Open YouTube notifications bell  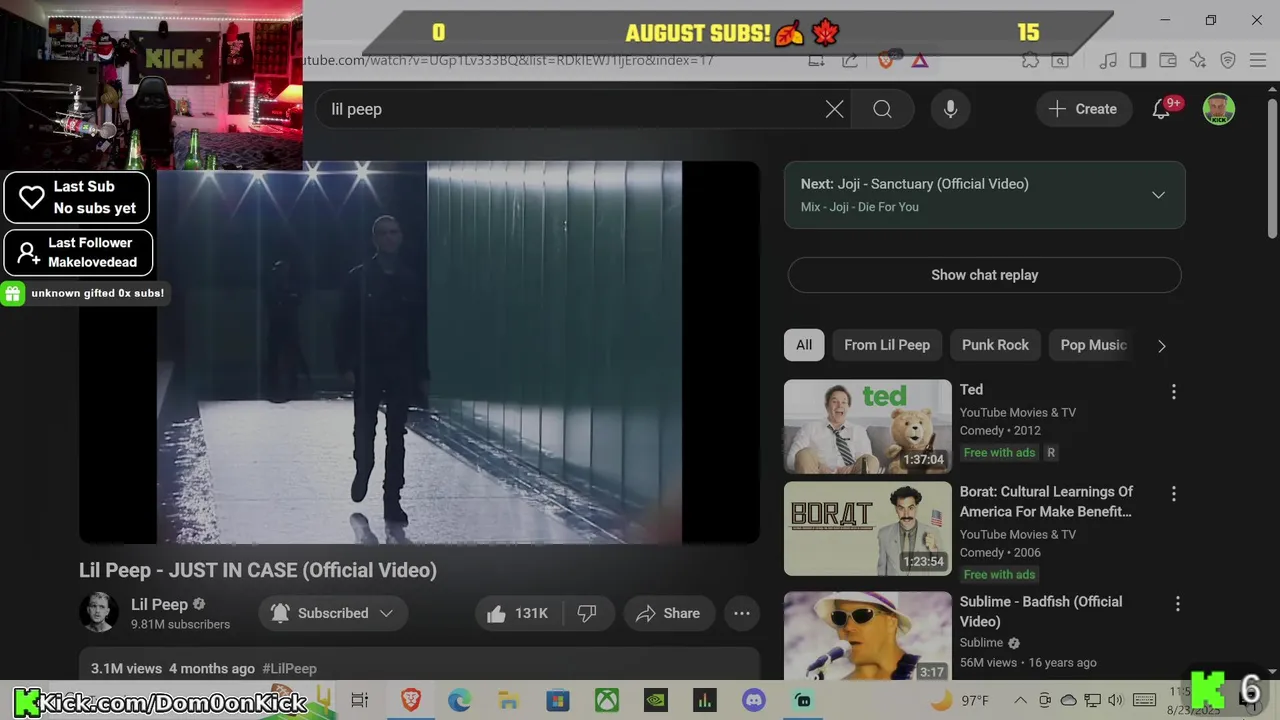[x=1161, y=109]
